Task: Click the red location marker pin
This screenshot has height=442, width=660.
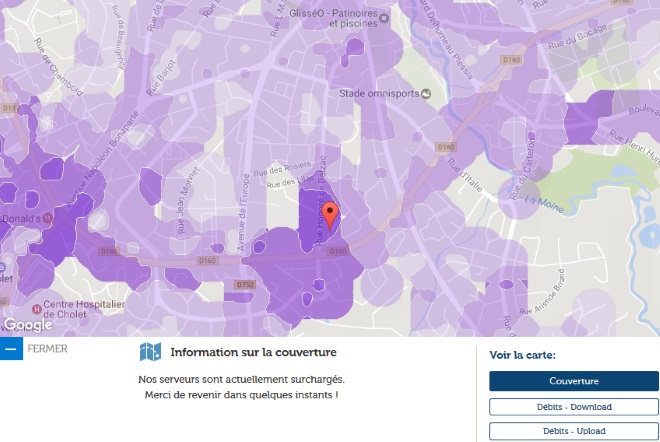Action: click(332, 215)
